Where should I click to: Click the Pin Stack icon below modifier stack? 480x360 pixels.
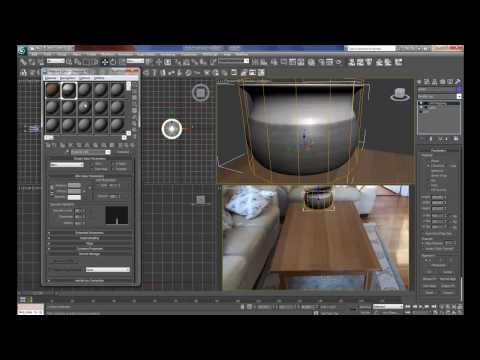pos(423,139)
